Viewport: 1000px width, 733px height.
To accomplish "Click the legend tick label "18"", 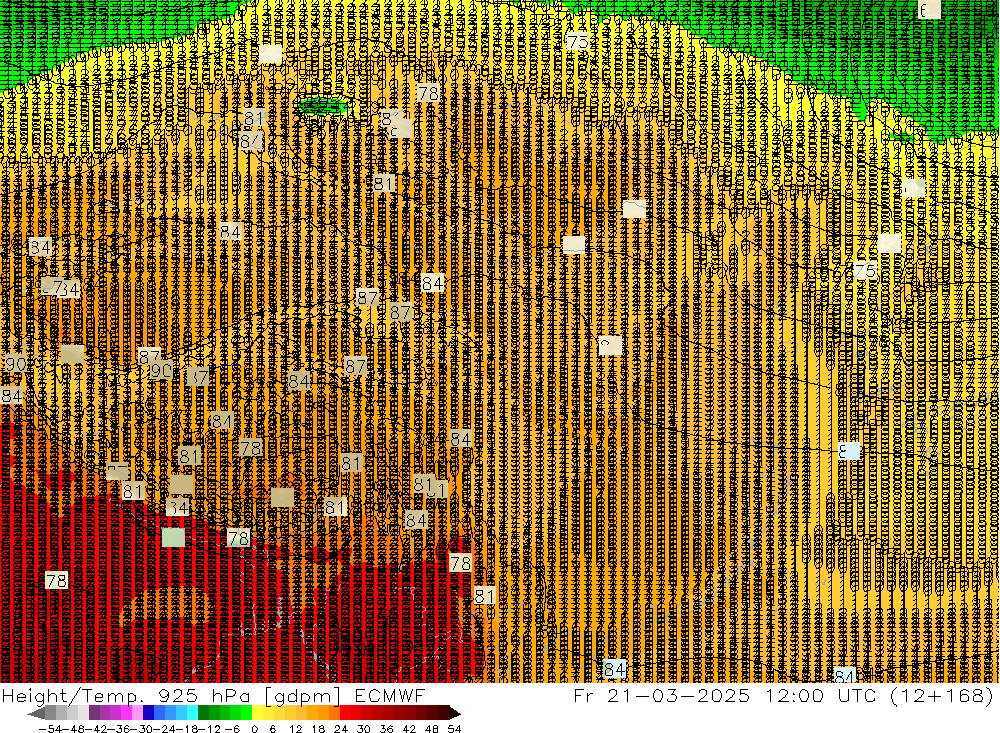I will coord(318,729).
